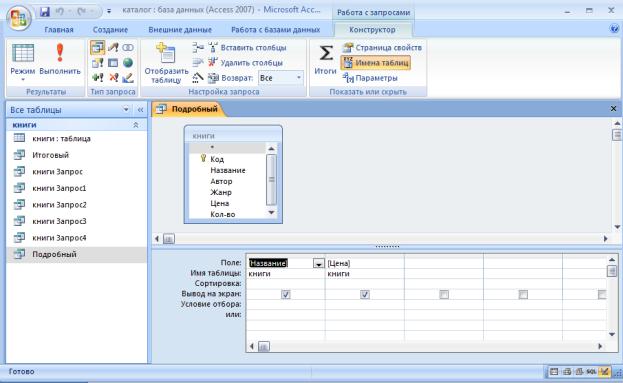Click design grid horizontal scrollbar right arrow
Image resolution: width=623 pixels, height=383 pixels.
click(600, 346)
